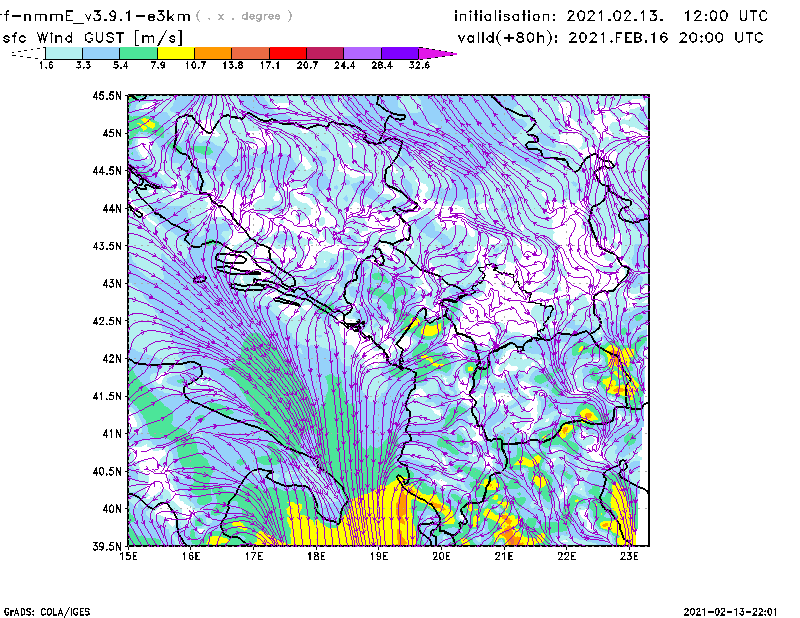Click the 45N latitude label

point(112,133)
